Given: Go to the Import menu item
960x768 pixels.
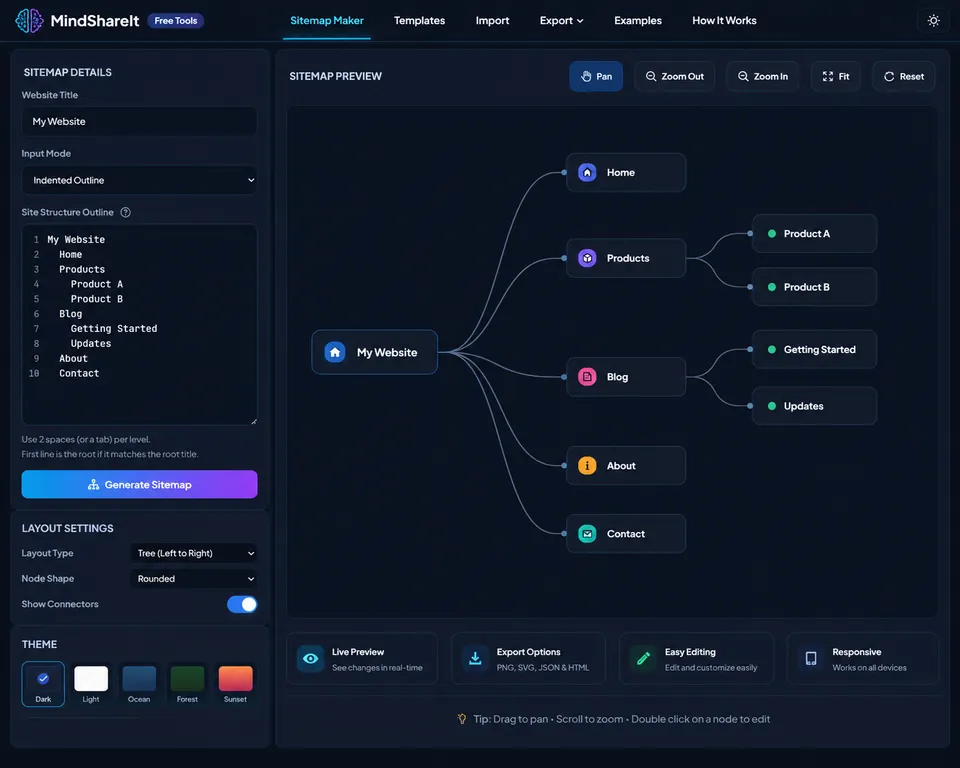Looking at the screenshot, I should point(492,21).
